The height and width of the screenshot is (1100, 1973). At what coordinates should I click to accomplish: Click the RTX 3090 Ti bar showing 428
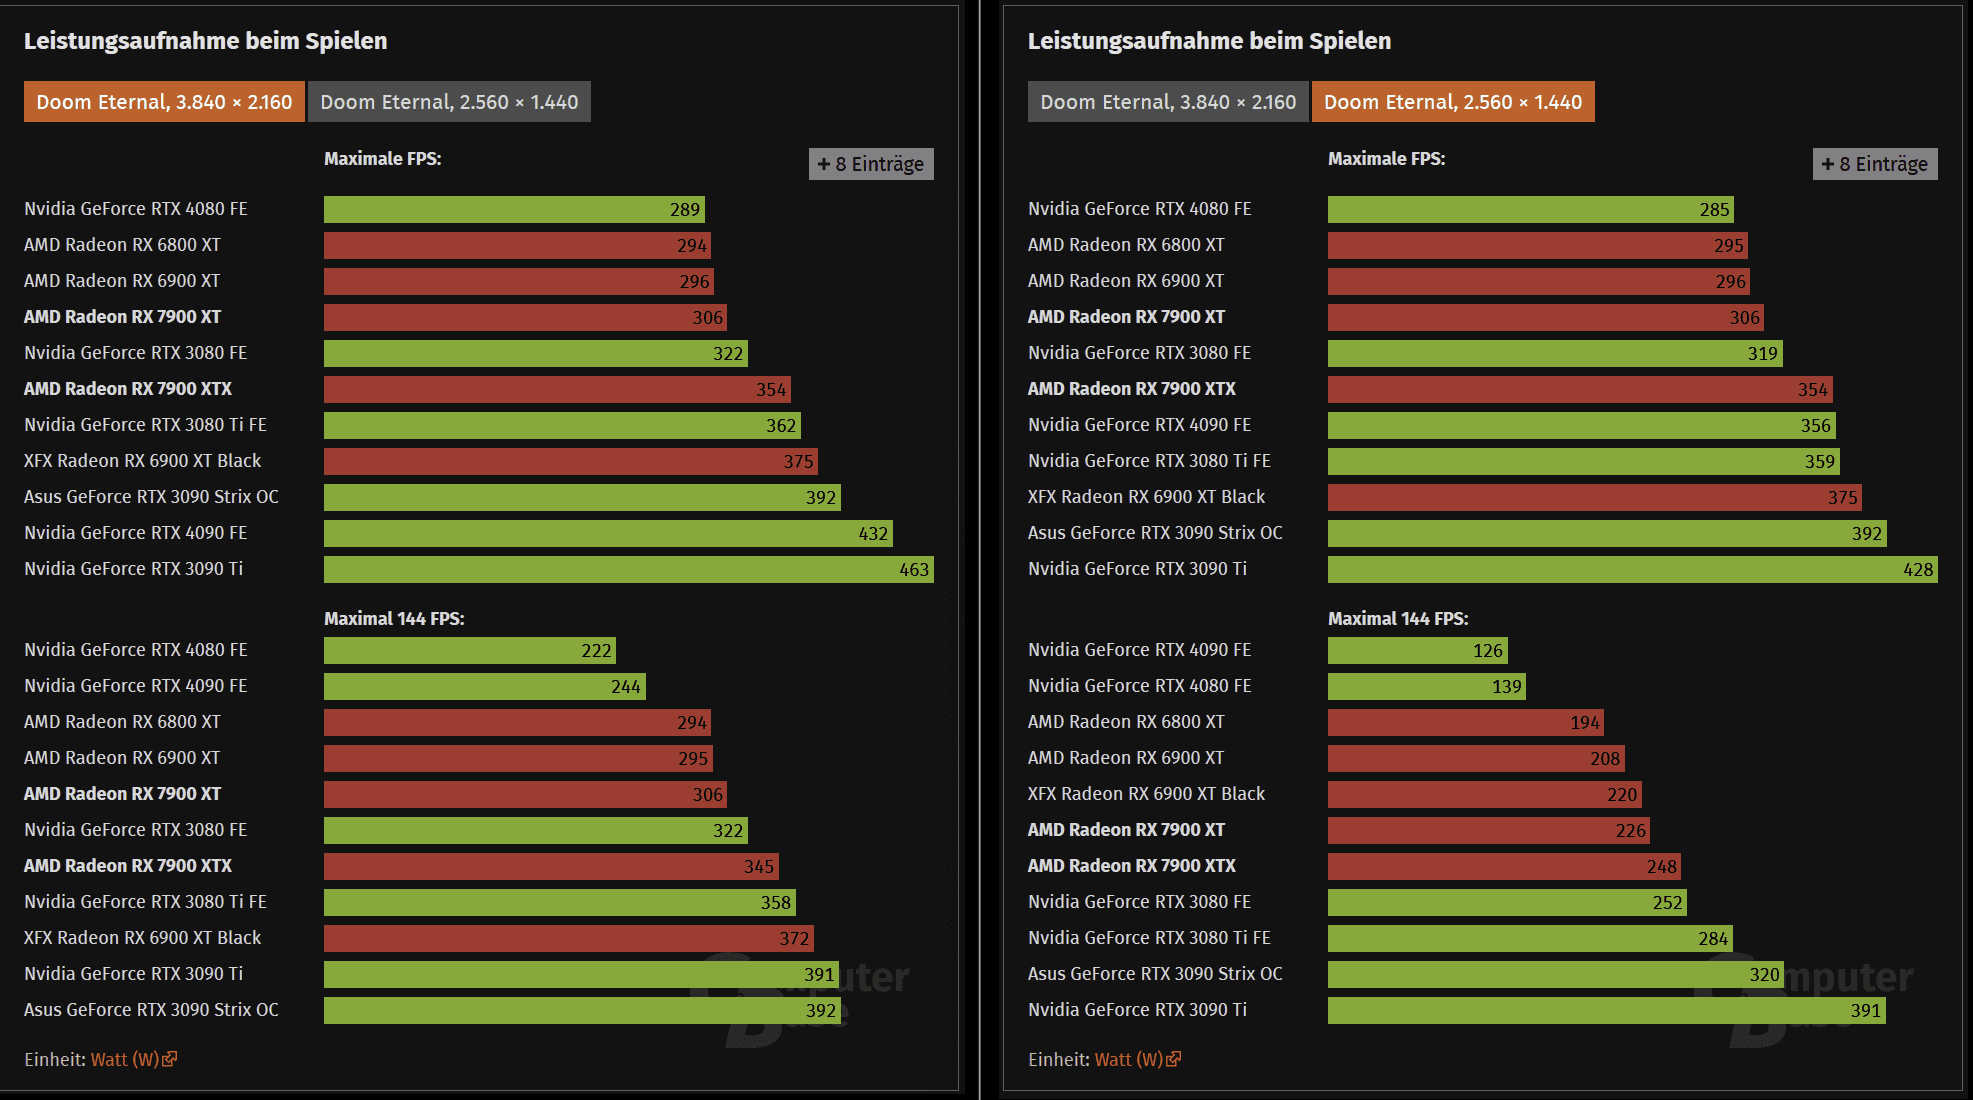[x=1632, y=569]
